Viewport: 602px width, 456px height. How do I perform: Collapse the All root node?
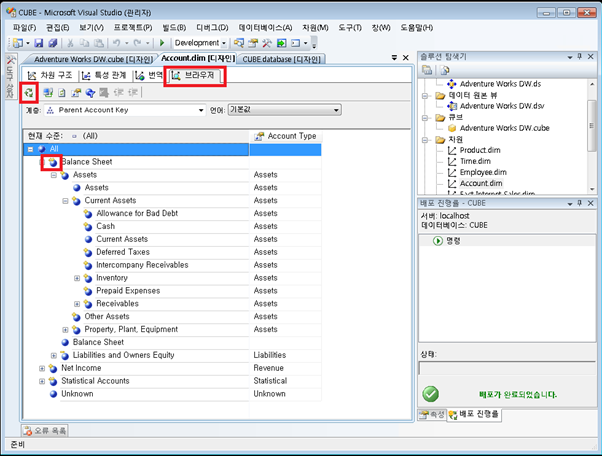pyautogui.click(x=30, y=149)
